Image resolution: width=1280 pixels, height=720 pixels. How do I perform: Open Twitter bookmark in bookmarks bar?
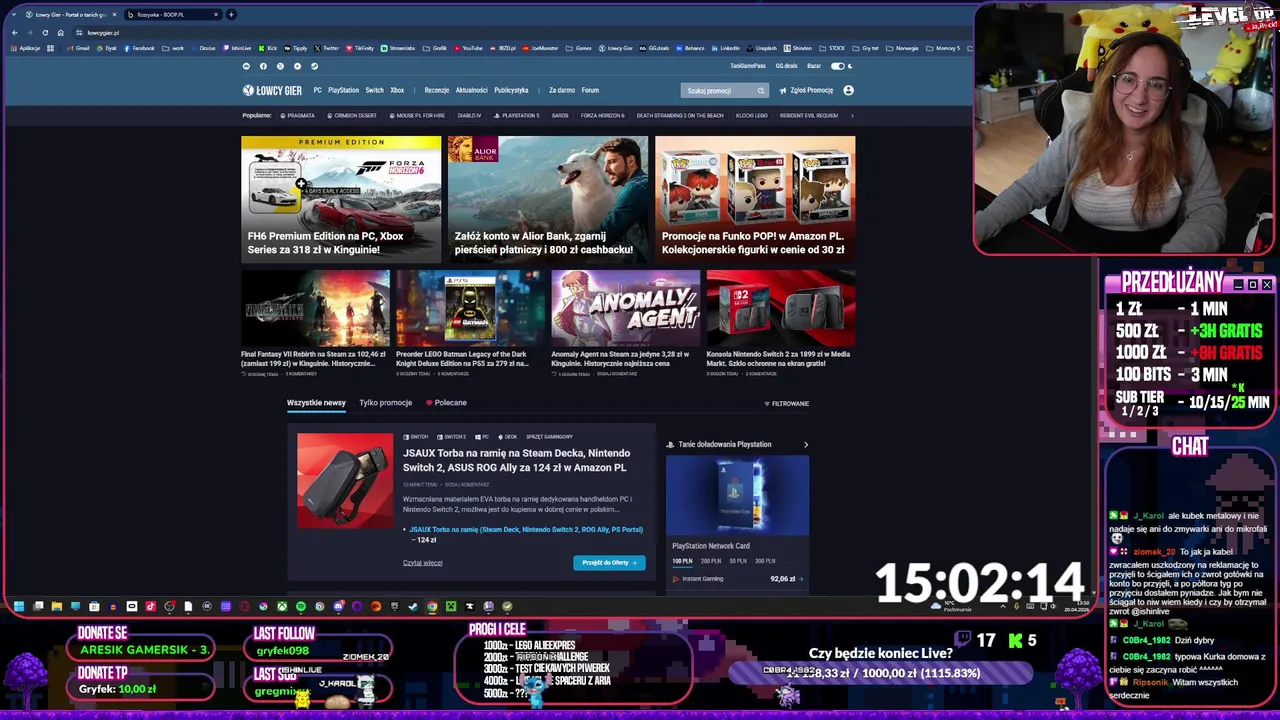(x=327, y=48)
